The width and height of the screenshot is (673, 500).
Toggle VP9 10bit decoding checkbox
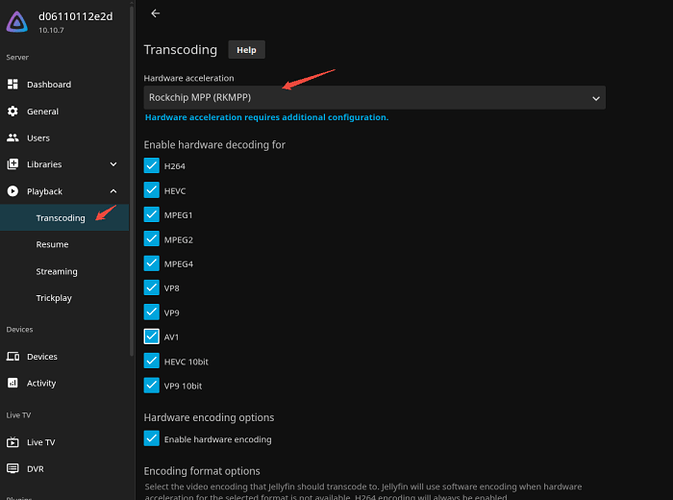pyautogui.click(x=152, y=385)
